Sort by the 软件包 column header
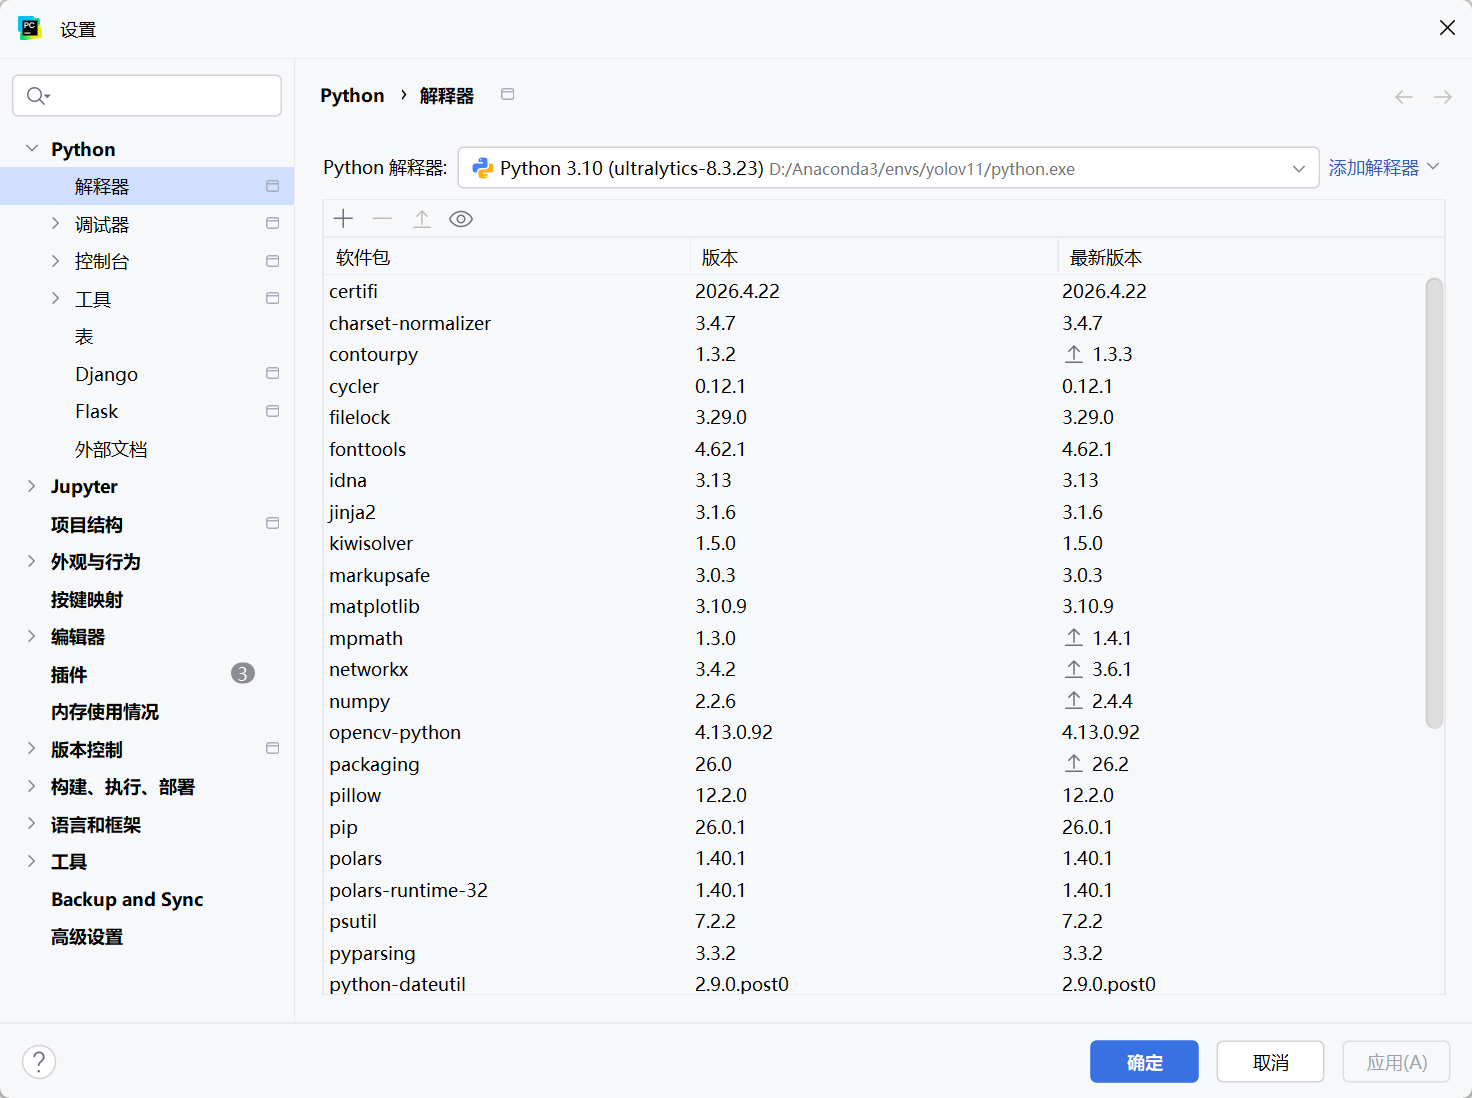This screenshot has width=1472, height=1098. [507, 257]
